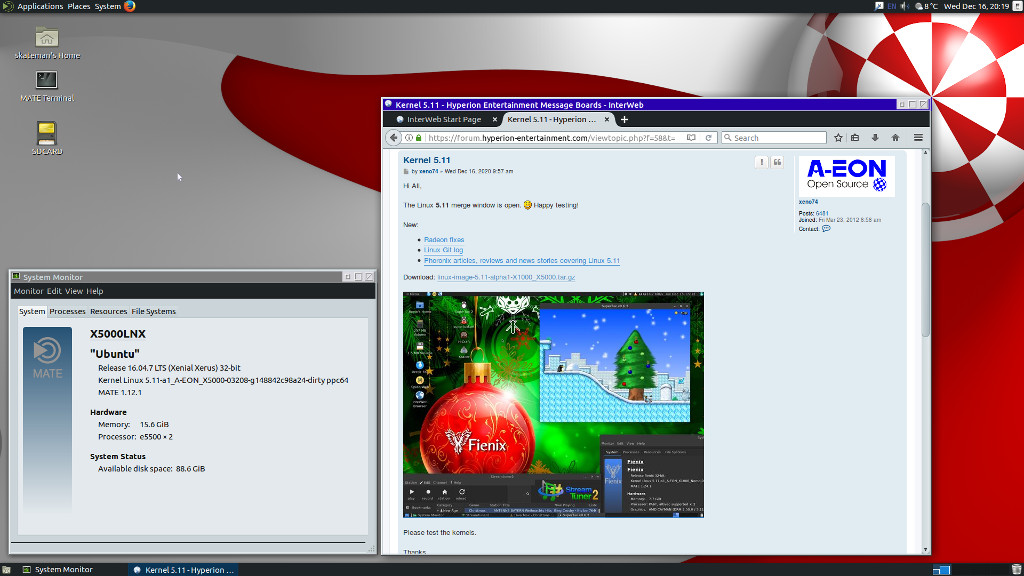Screen dimensions: 1024x576
Task: Open the network applet in the top panel
Action: [879, 6]
